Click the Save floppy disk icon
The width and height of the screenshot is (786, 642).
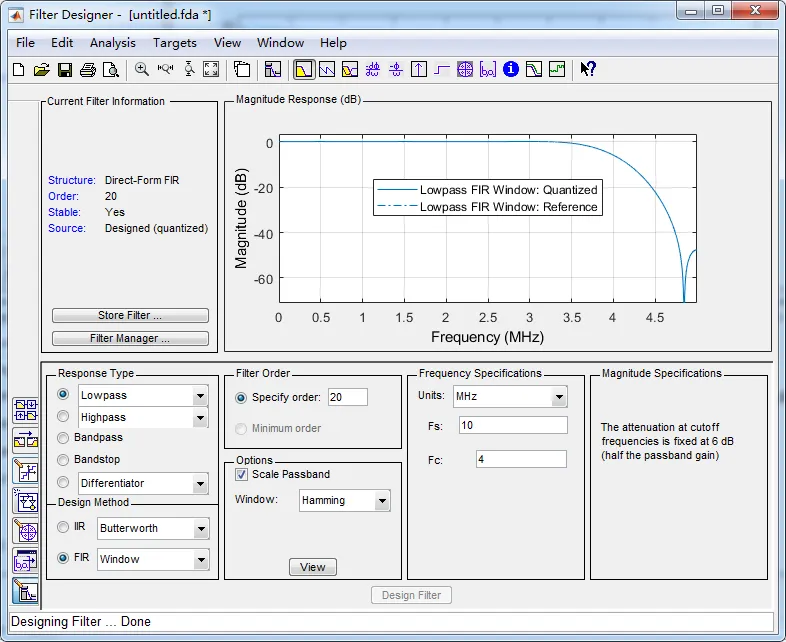click(x=64, y=70)
